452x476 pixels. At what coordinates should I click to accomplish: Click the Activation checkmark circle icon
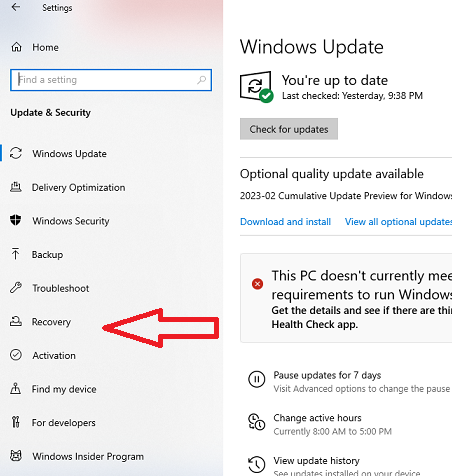pyautogui.click(x=16, y=355)
